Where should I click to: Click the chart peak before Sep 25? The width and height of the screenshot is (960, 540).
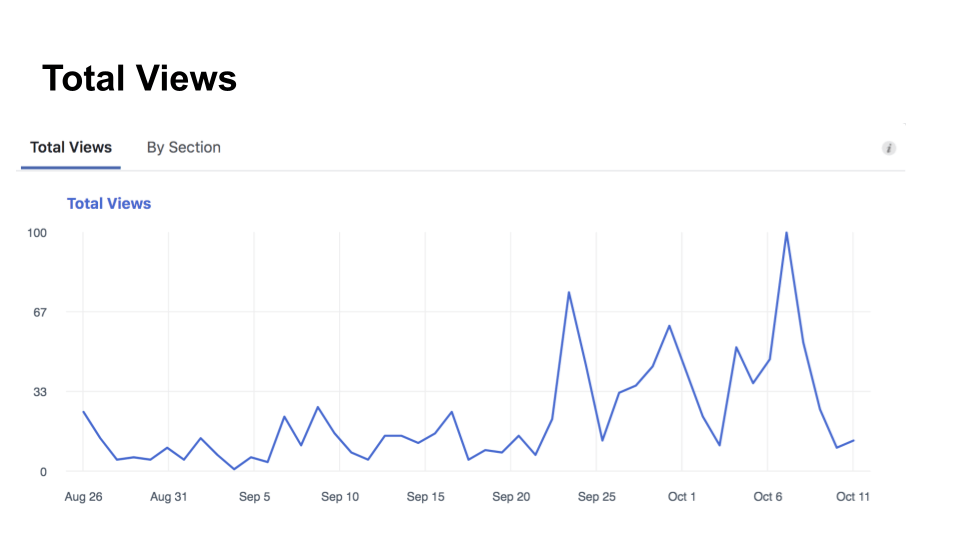pos(569,292)
